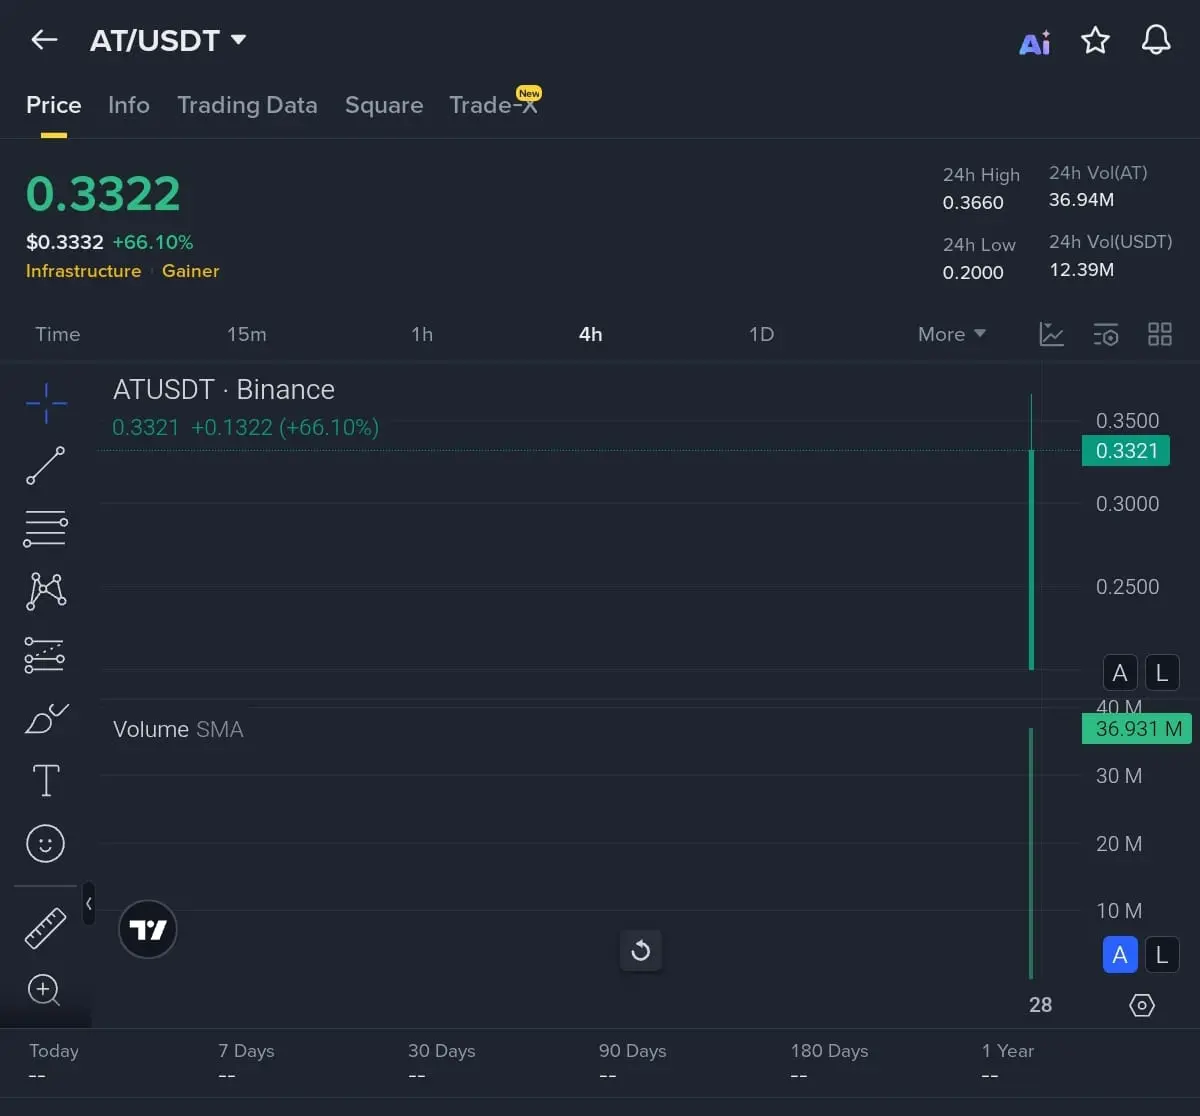
Task: Open chart display settings icon
Action: pos(1106,334)
